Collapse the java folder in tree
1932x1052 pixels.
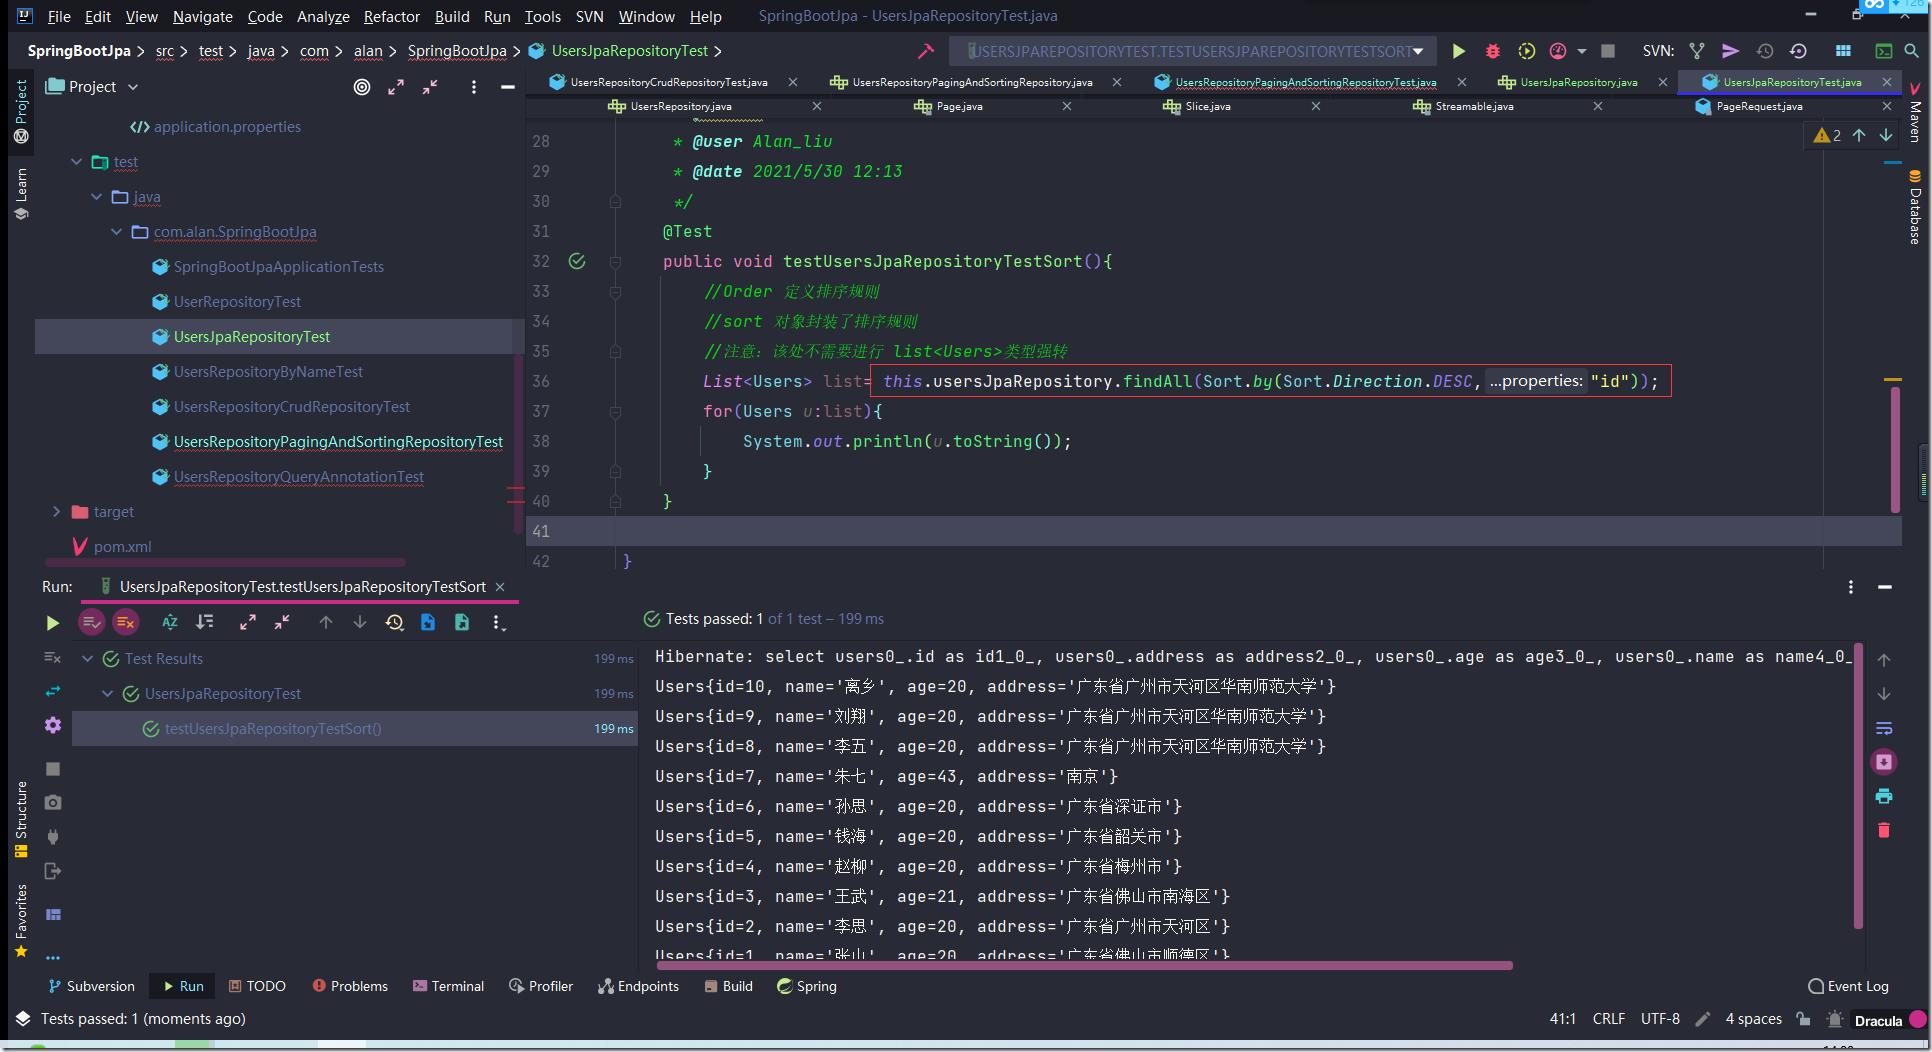point(96,197)
